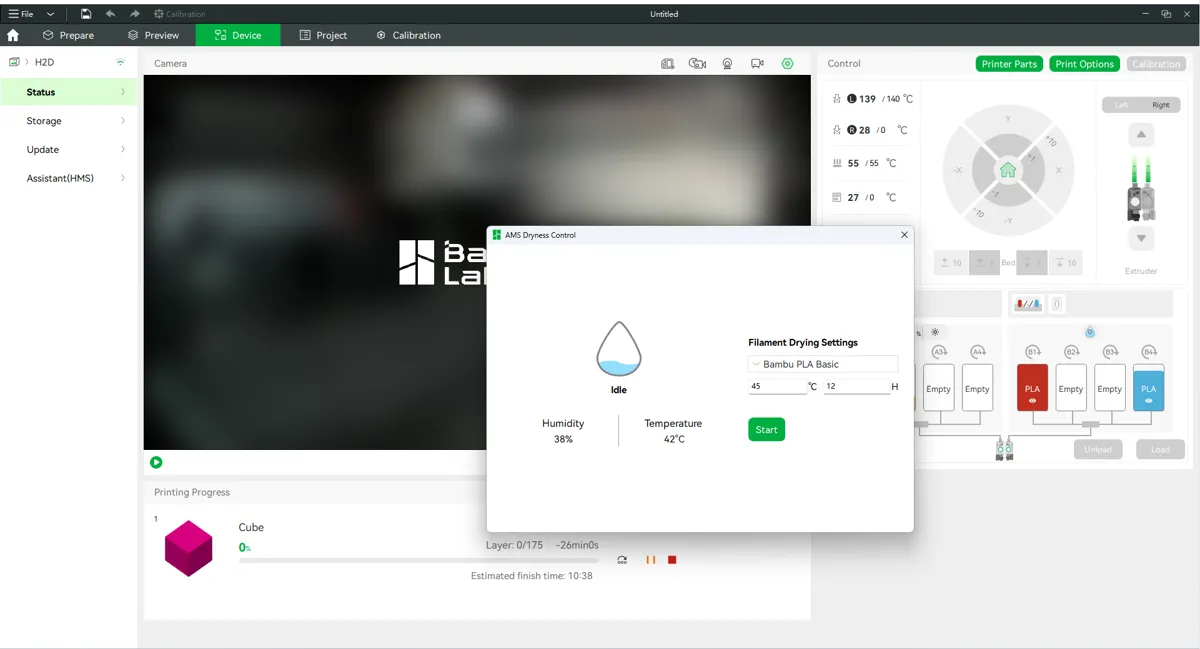The width and height of the screenshot is (1200, 649).
Task: Click the SD card storage icon above camera
Action: (x=668, y=64)
